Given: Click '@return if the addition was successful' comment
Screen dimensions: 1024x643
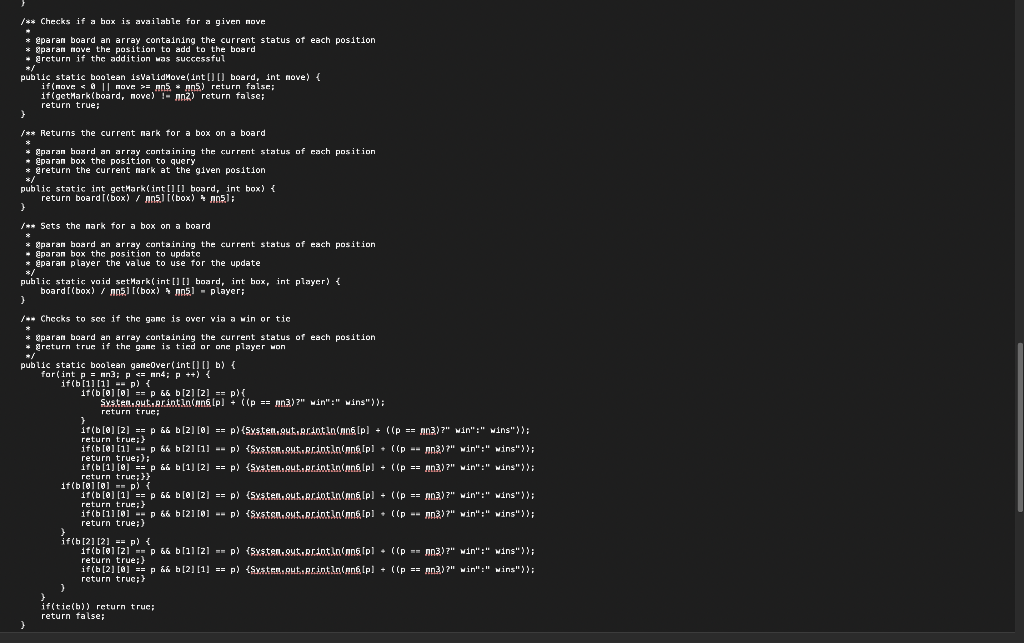Looking at the screenshot, I should (130, 59).
